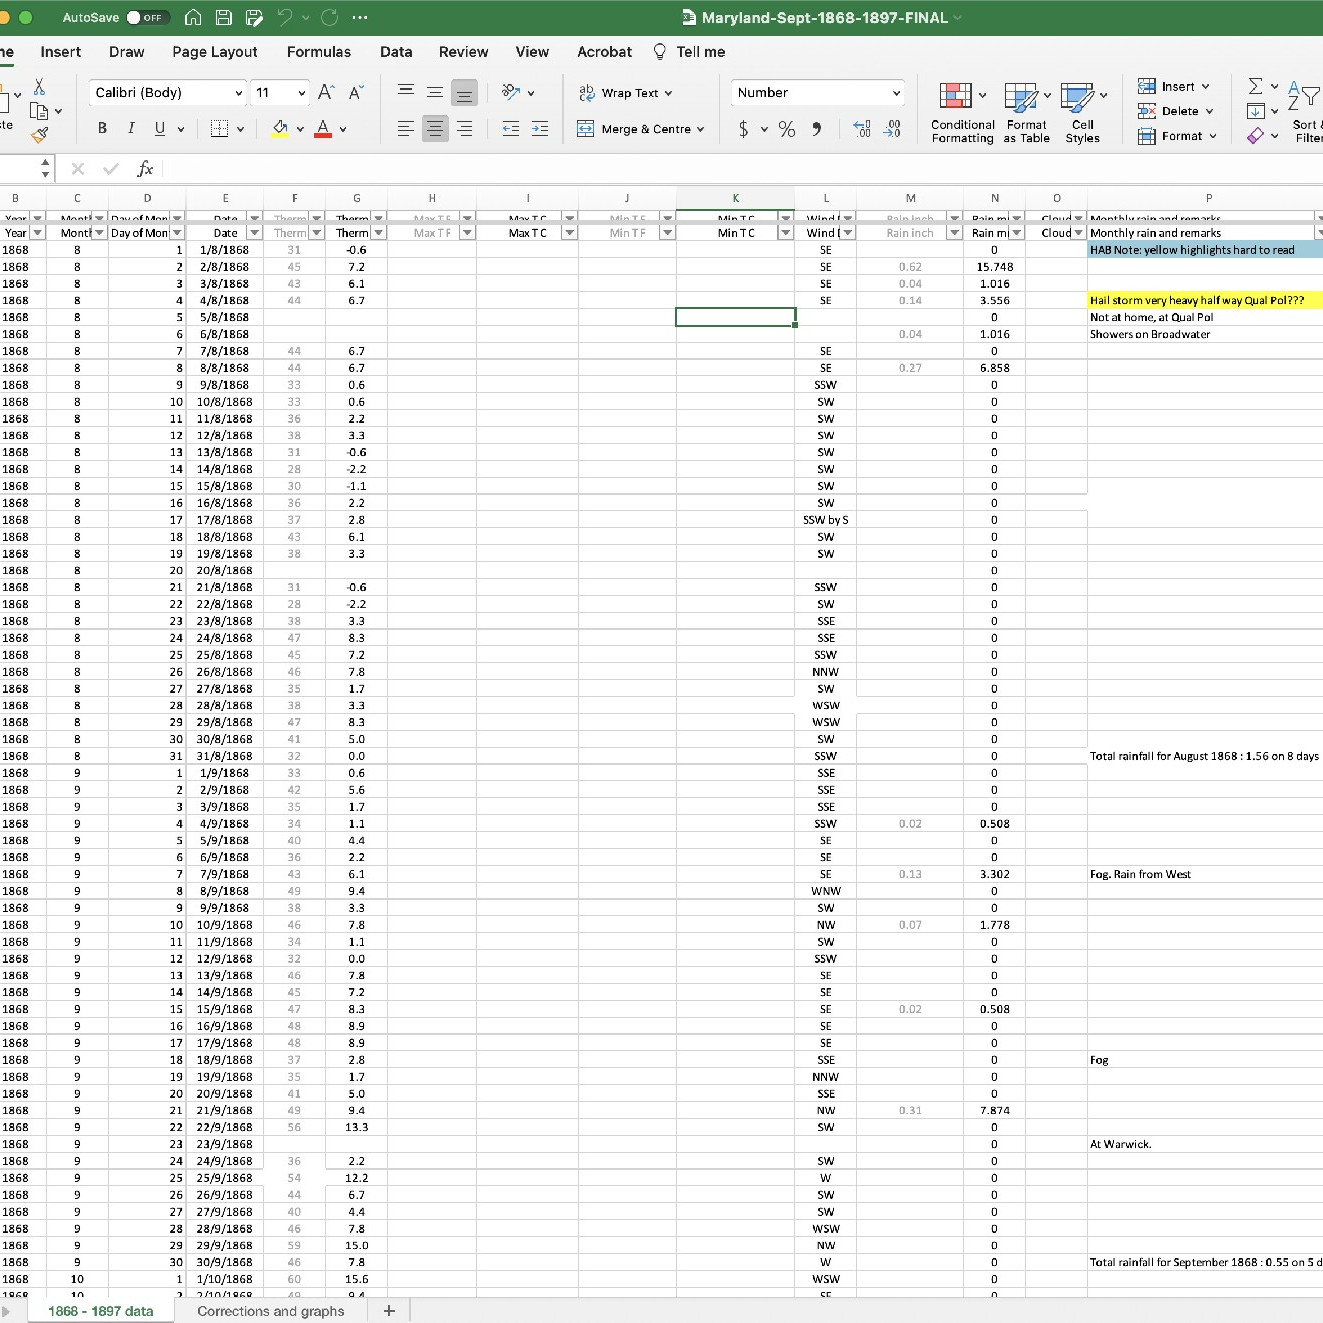Open the yellow fill colour picker
Image resolution: width=1323 pixels, height=1323 pixels.
click(x=299, y=128)
